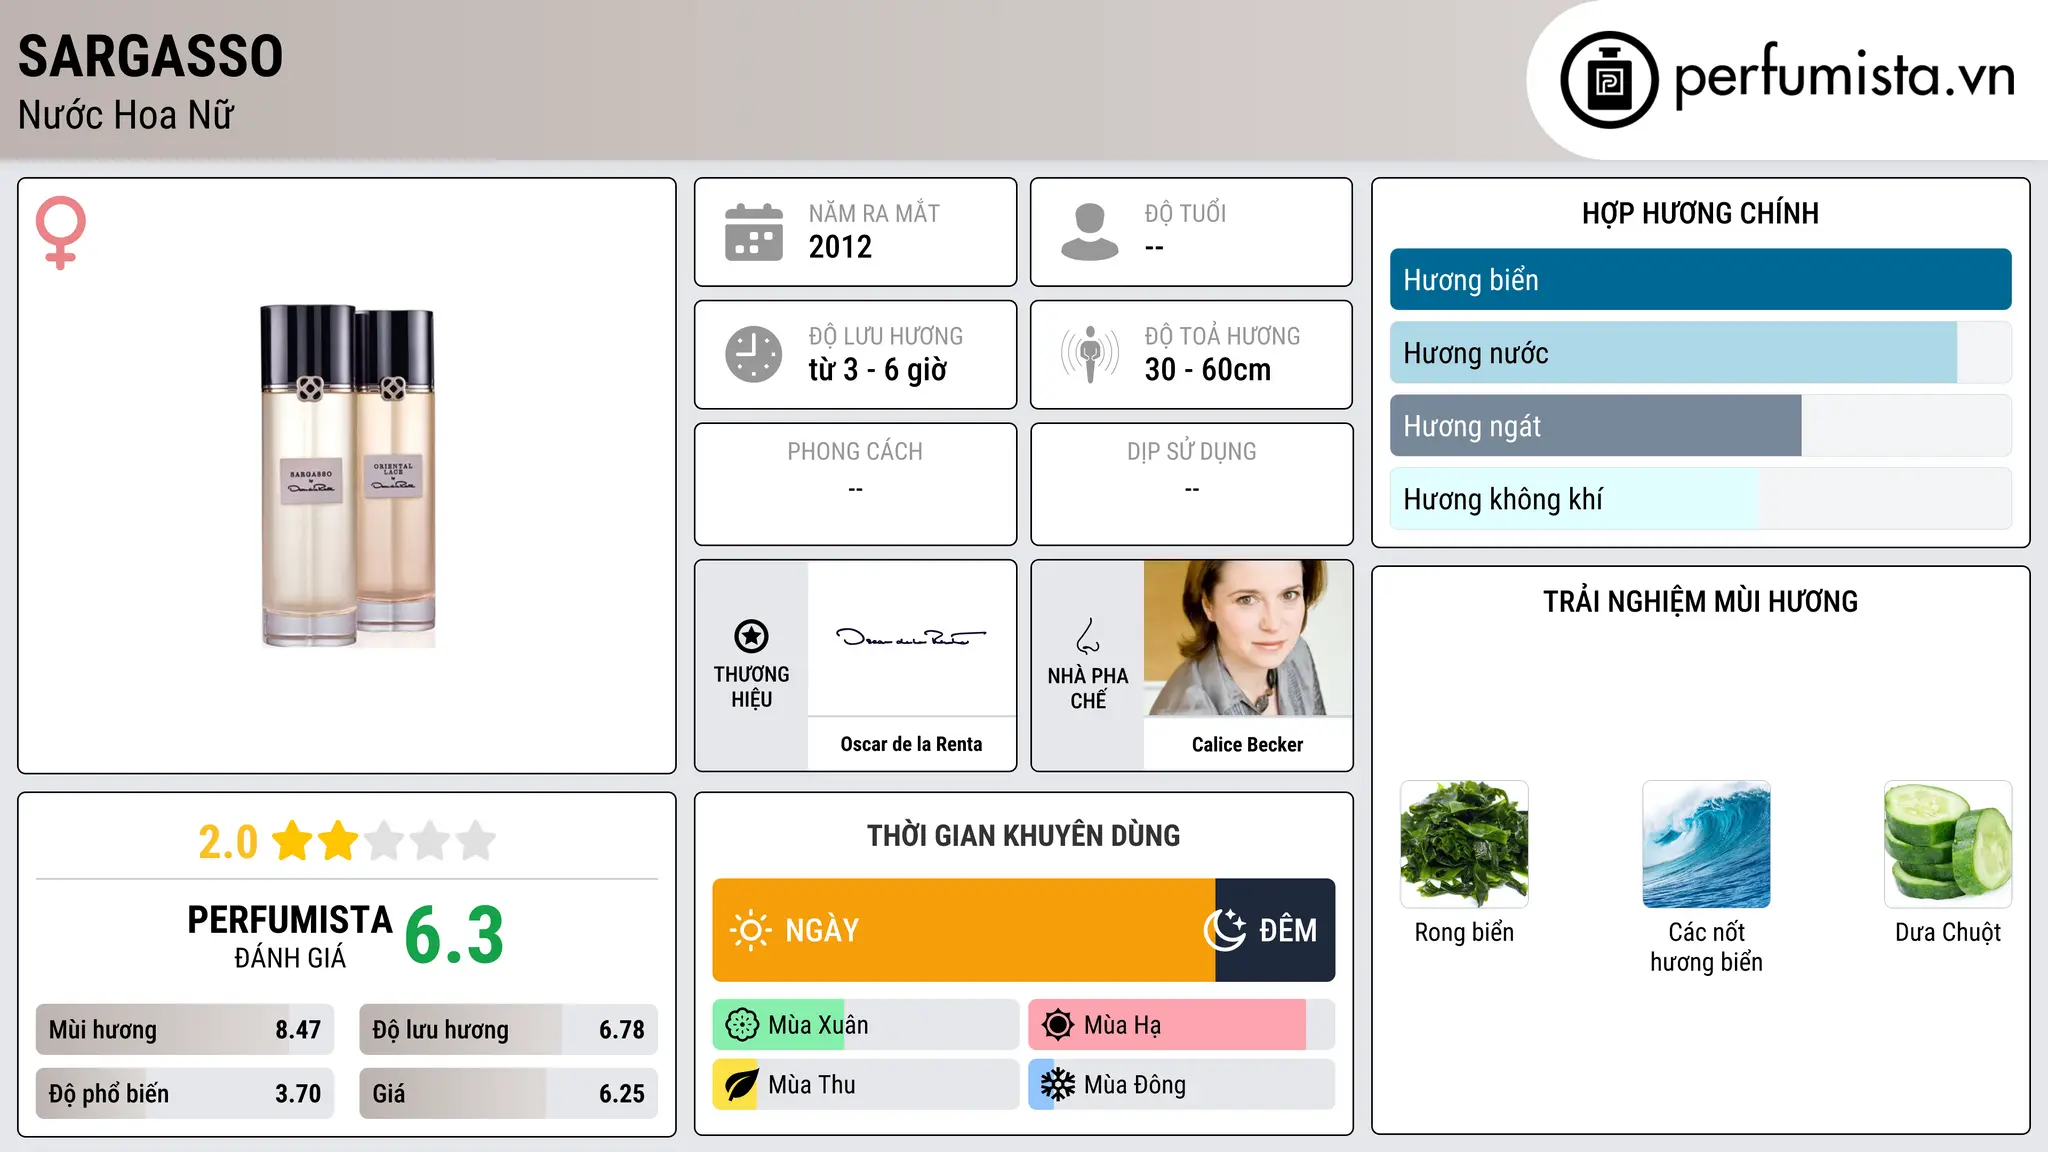2048x1152 pixels.
Task: Click the five-star rating row
Action: [384, 841]
